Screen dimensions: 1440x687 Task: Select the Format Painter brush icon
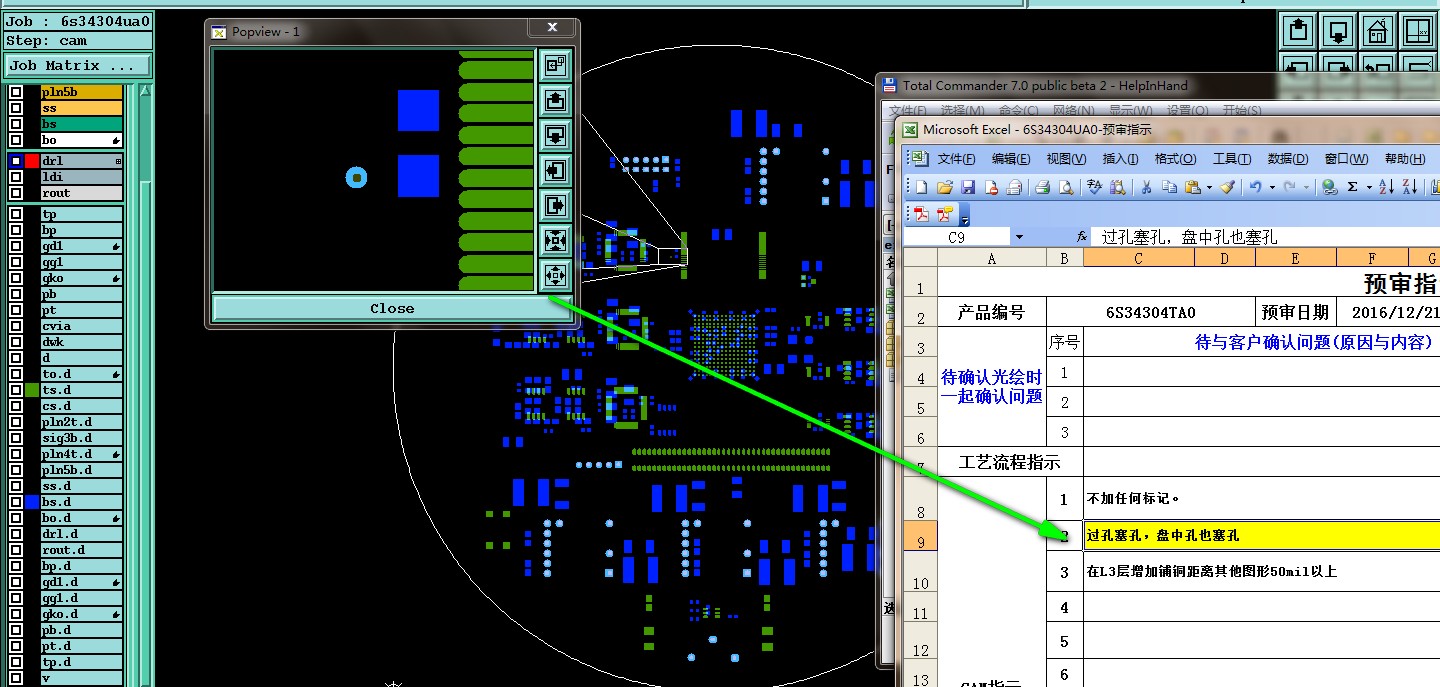pyautogui.click(x=1229, y=187)
